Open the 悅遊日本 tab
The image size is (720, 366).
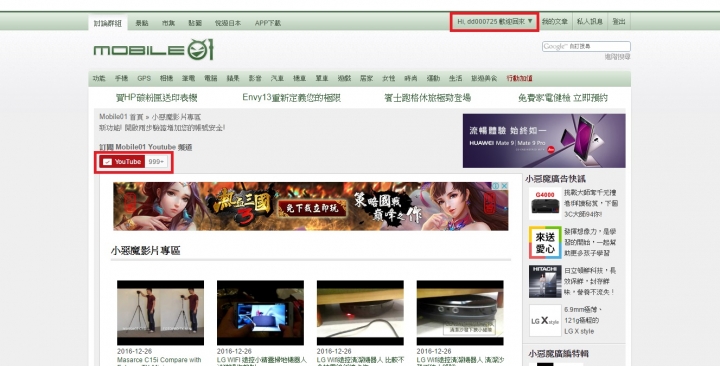pos(228,23)
